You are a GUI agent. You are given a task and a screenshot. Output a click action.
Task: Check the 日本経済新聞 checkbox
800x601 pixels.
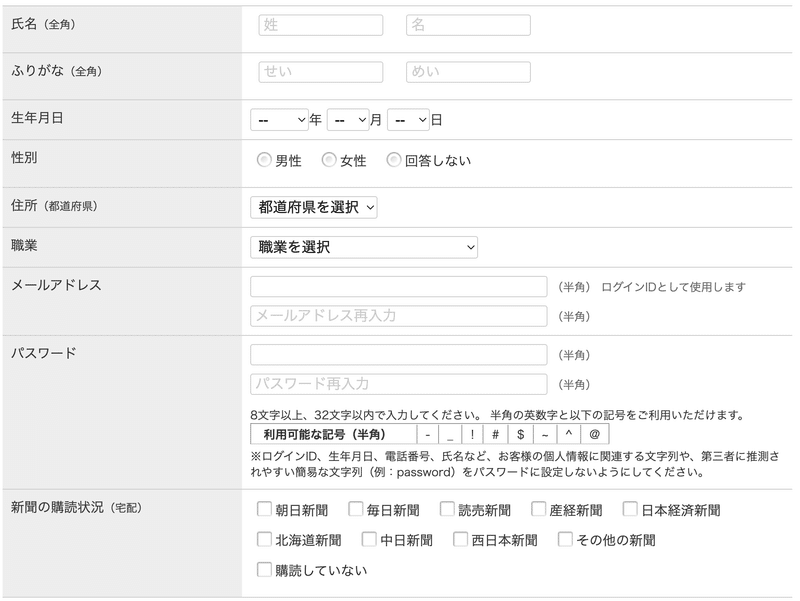coord(631,509)
